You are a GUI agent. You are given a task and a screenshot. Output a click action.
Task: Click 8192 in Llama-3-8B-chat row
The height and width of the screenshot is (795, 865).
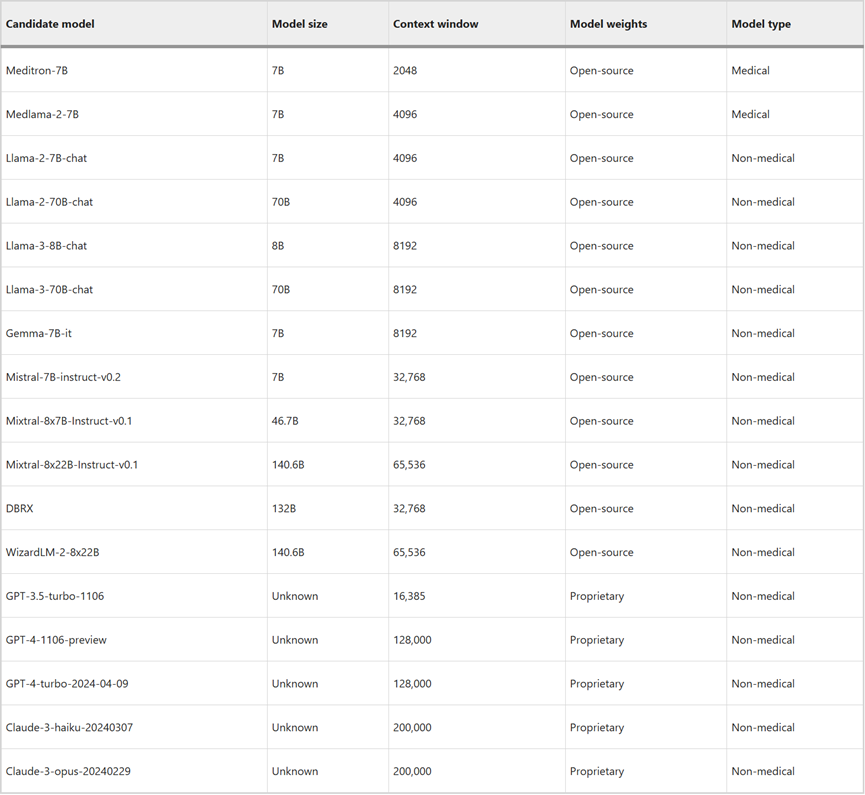tap(405, 246)
